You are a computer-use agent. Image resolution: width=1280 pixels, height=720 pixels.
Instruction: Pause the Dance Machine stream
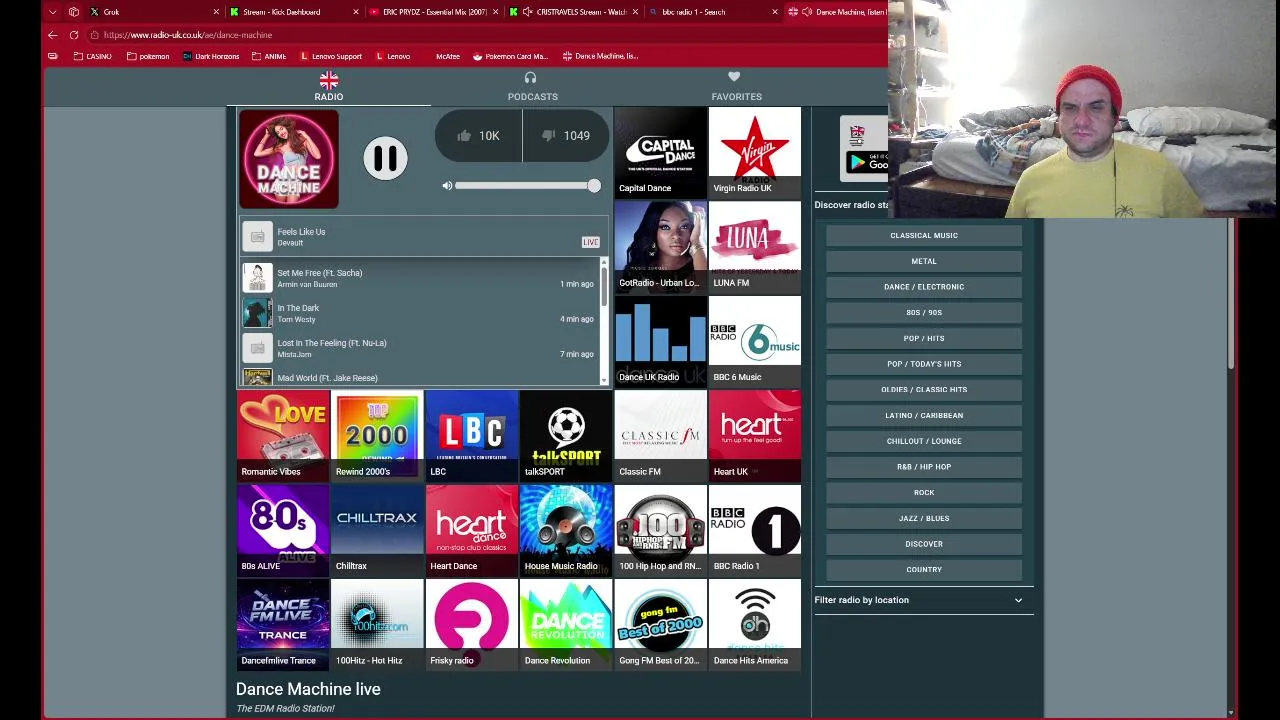[385, 158]
